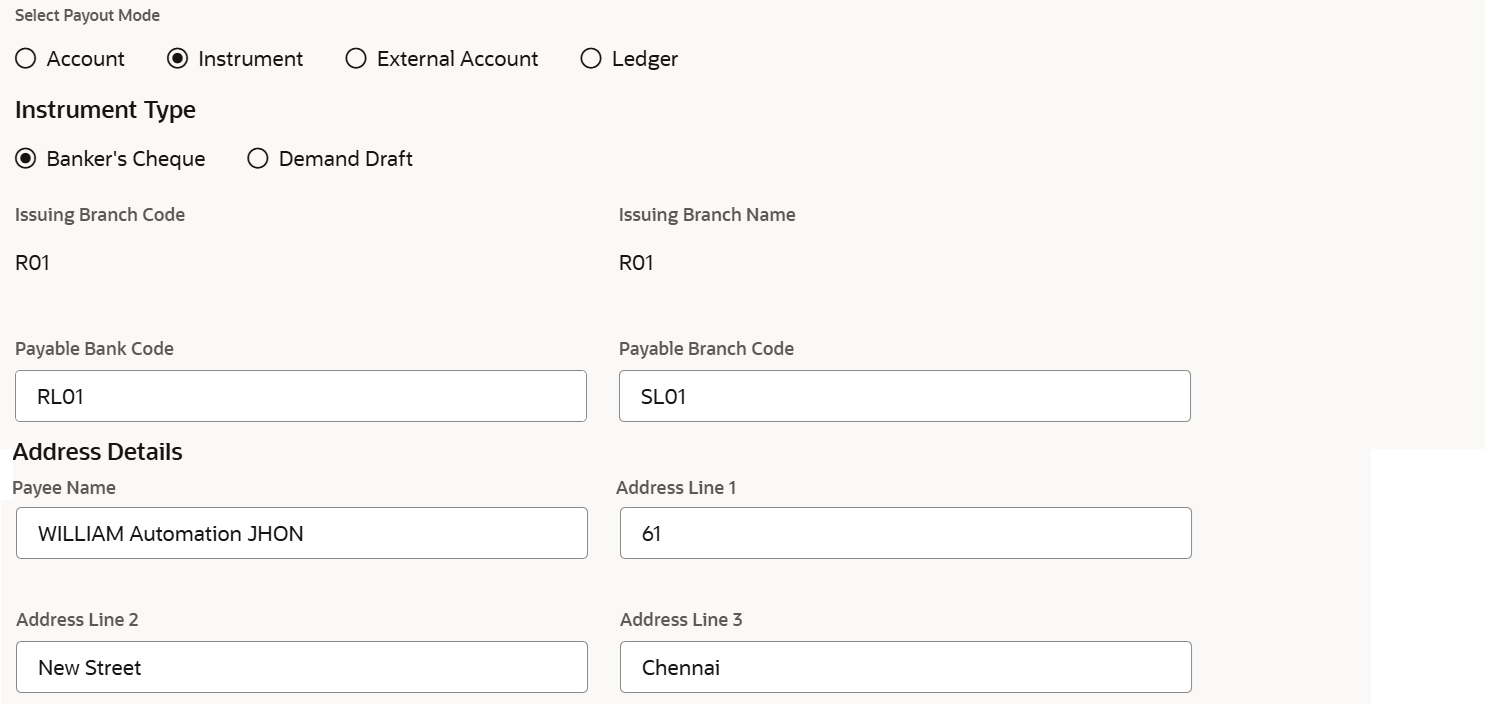Edit Address Line 3 field Chennai
The width and height of the screenshot is (1485, 704).
[906, 667]
